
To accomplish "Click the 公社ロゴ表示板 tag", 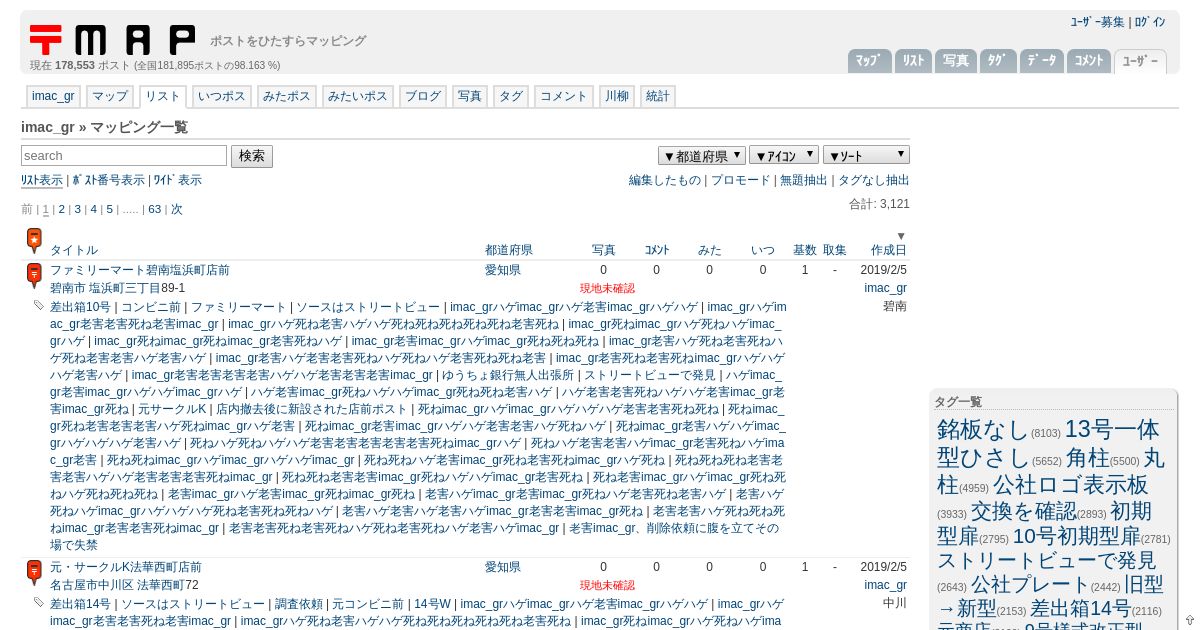I will click(1070, 485).
